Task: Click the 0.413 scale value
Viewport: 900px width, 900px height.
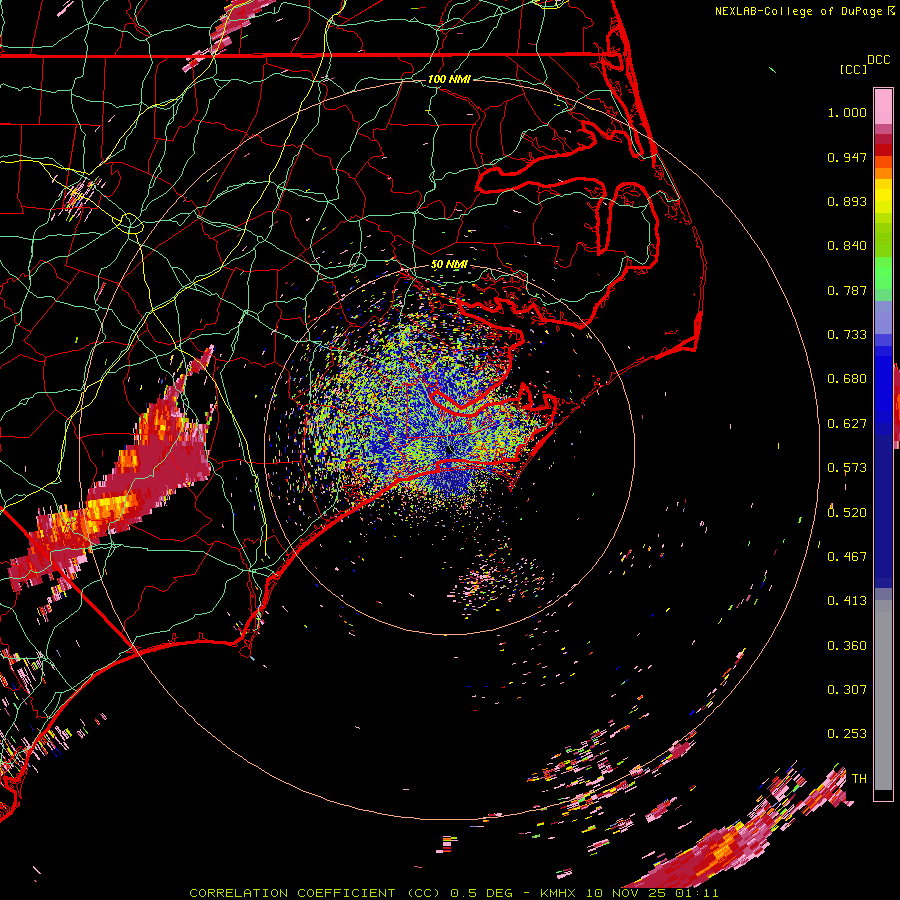Action: [x=847, y=601]
